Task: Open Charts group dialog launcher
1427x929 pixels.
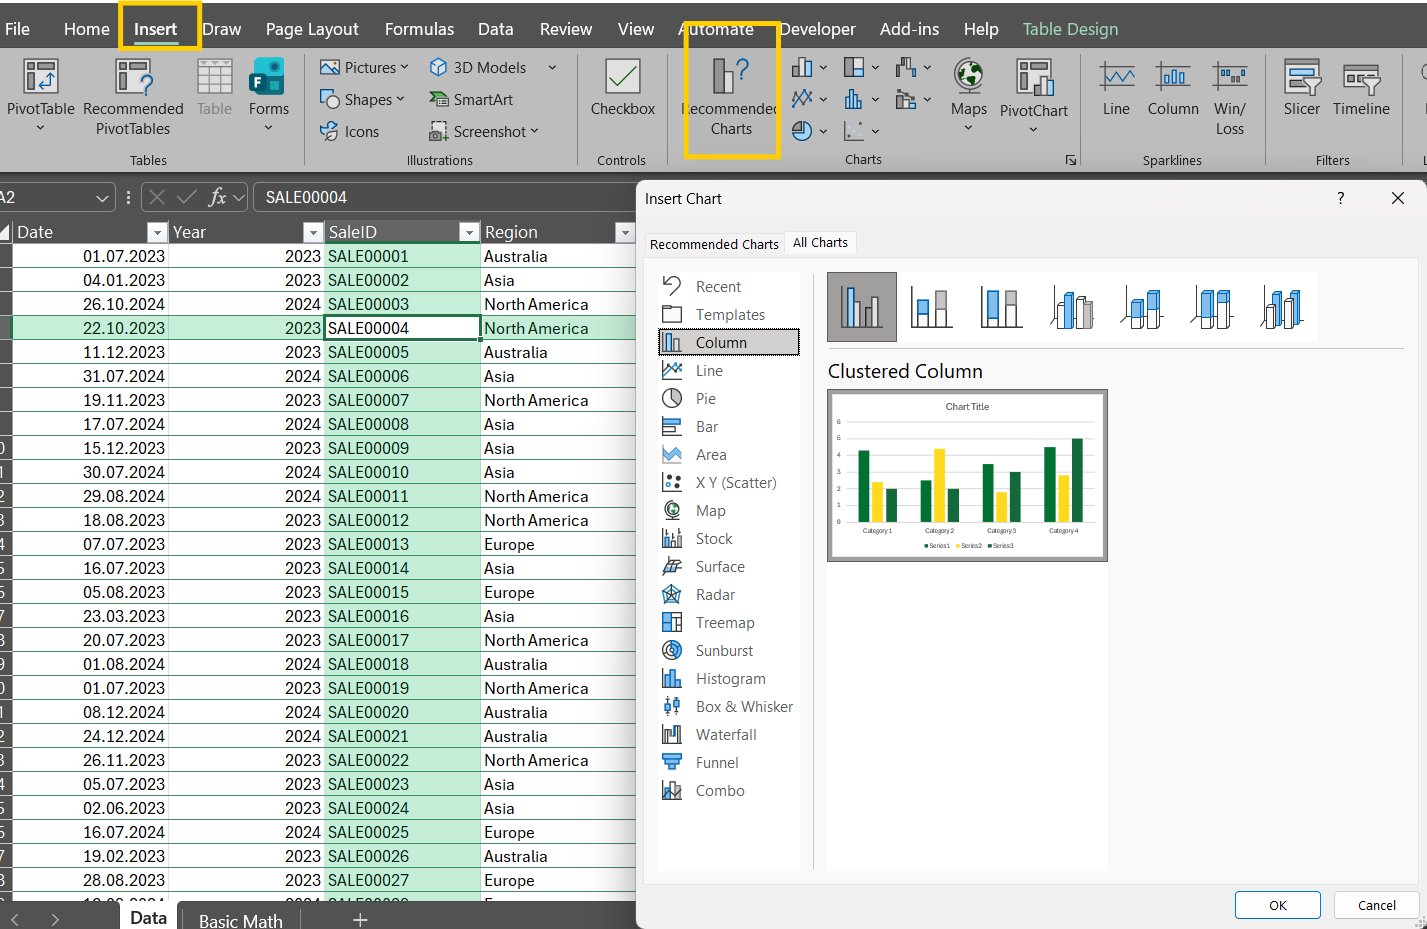Action: pos(1070,160)
